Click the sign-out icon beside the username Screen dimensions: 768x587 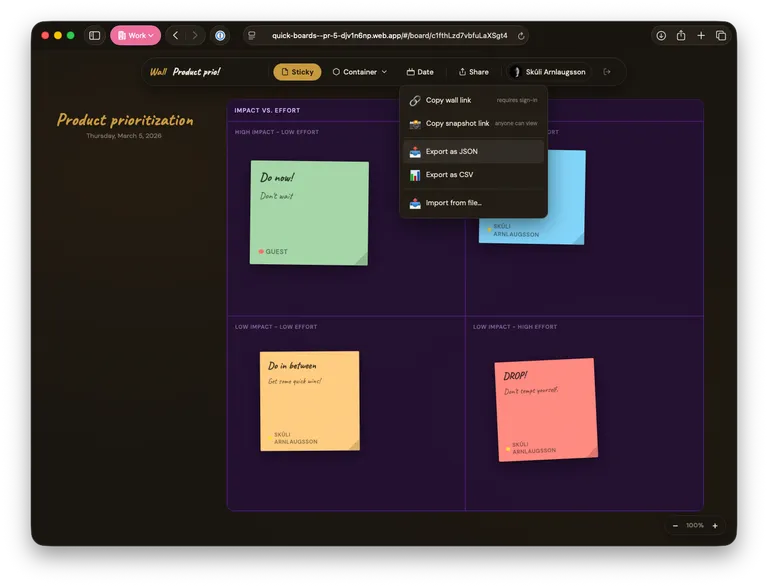[606, 72]
